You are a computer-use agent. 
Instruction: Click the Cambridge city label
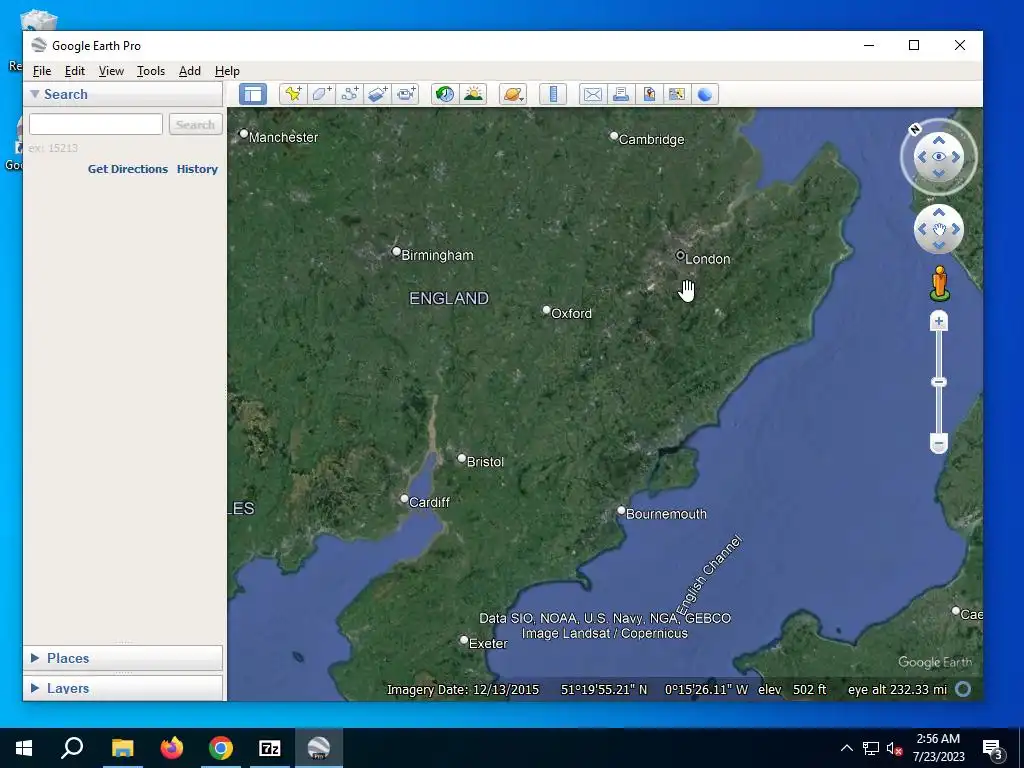coord(651,139)
